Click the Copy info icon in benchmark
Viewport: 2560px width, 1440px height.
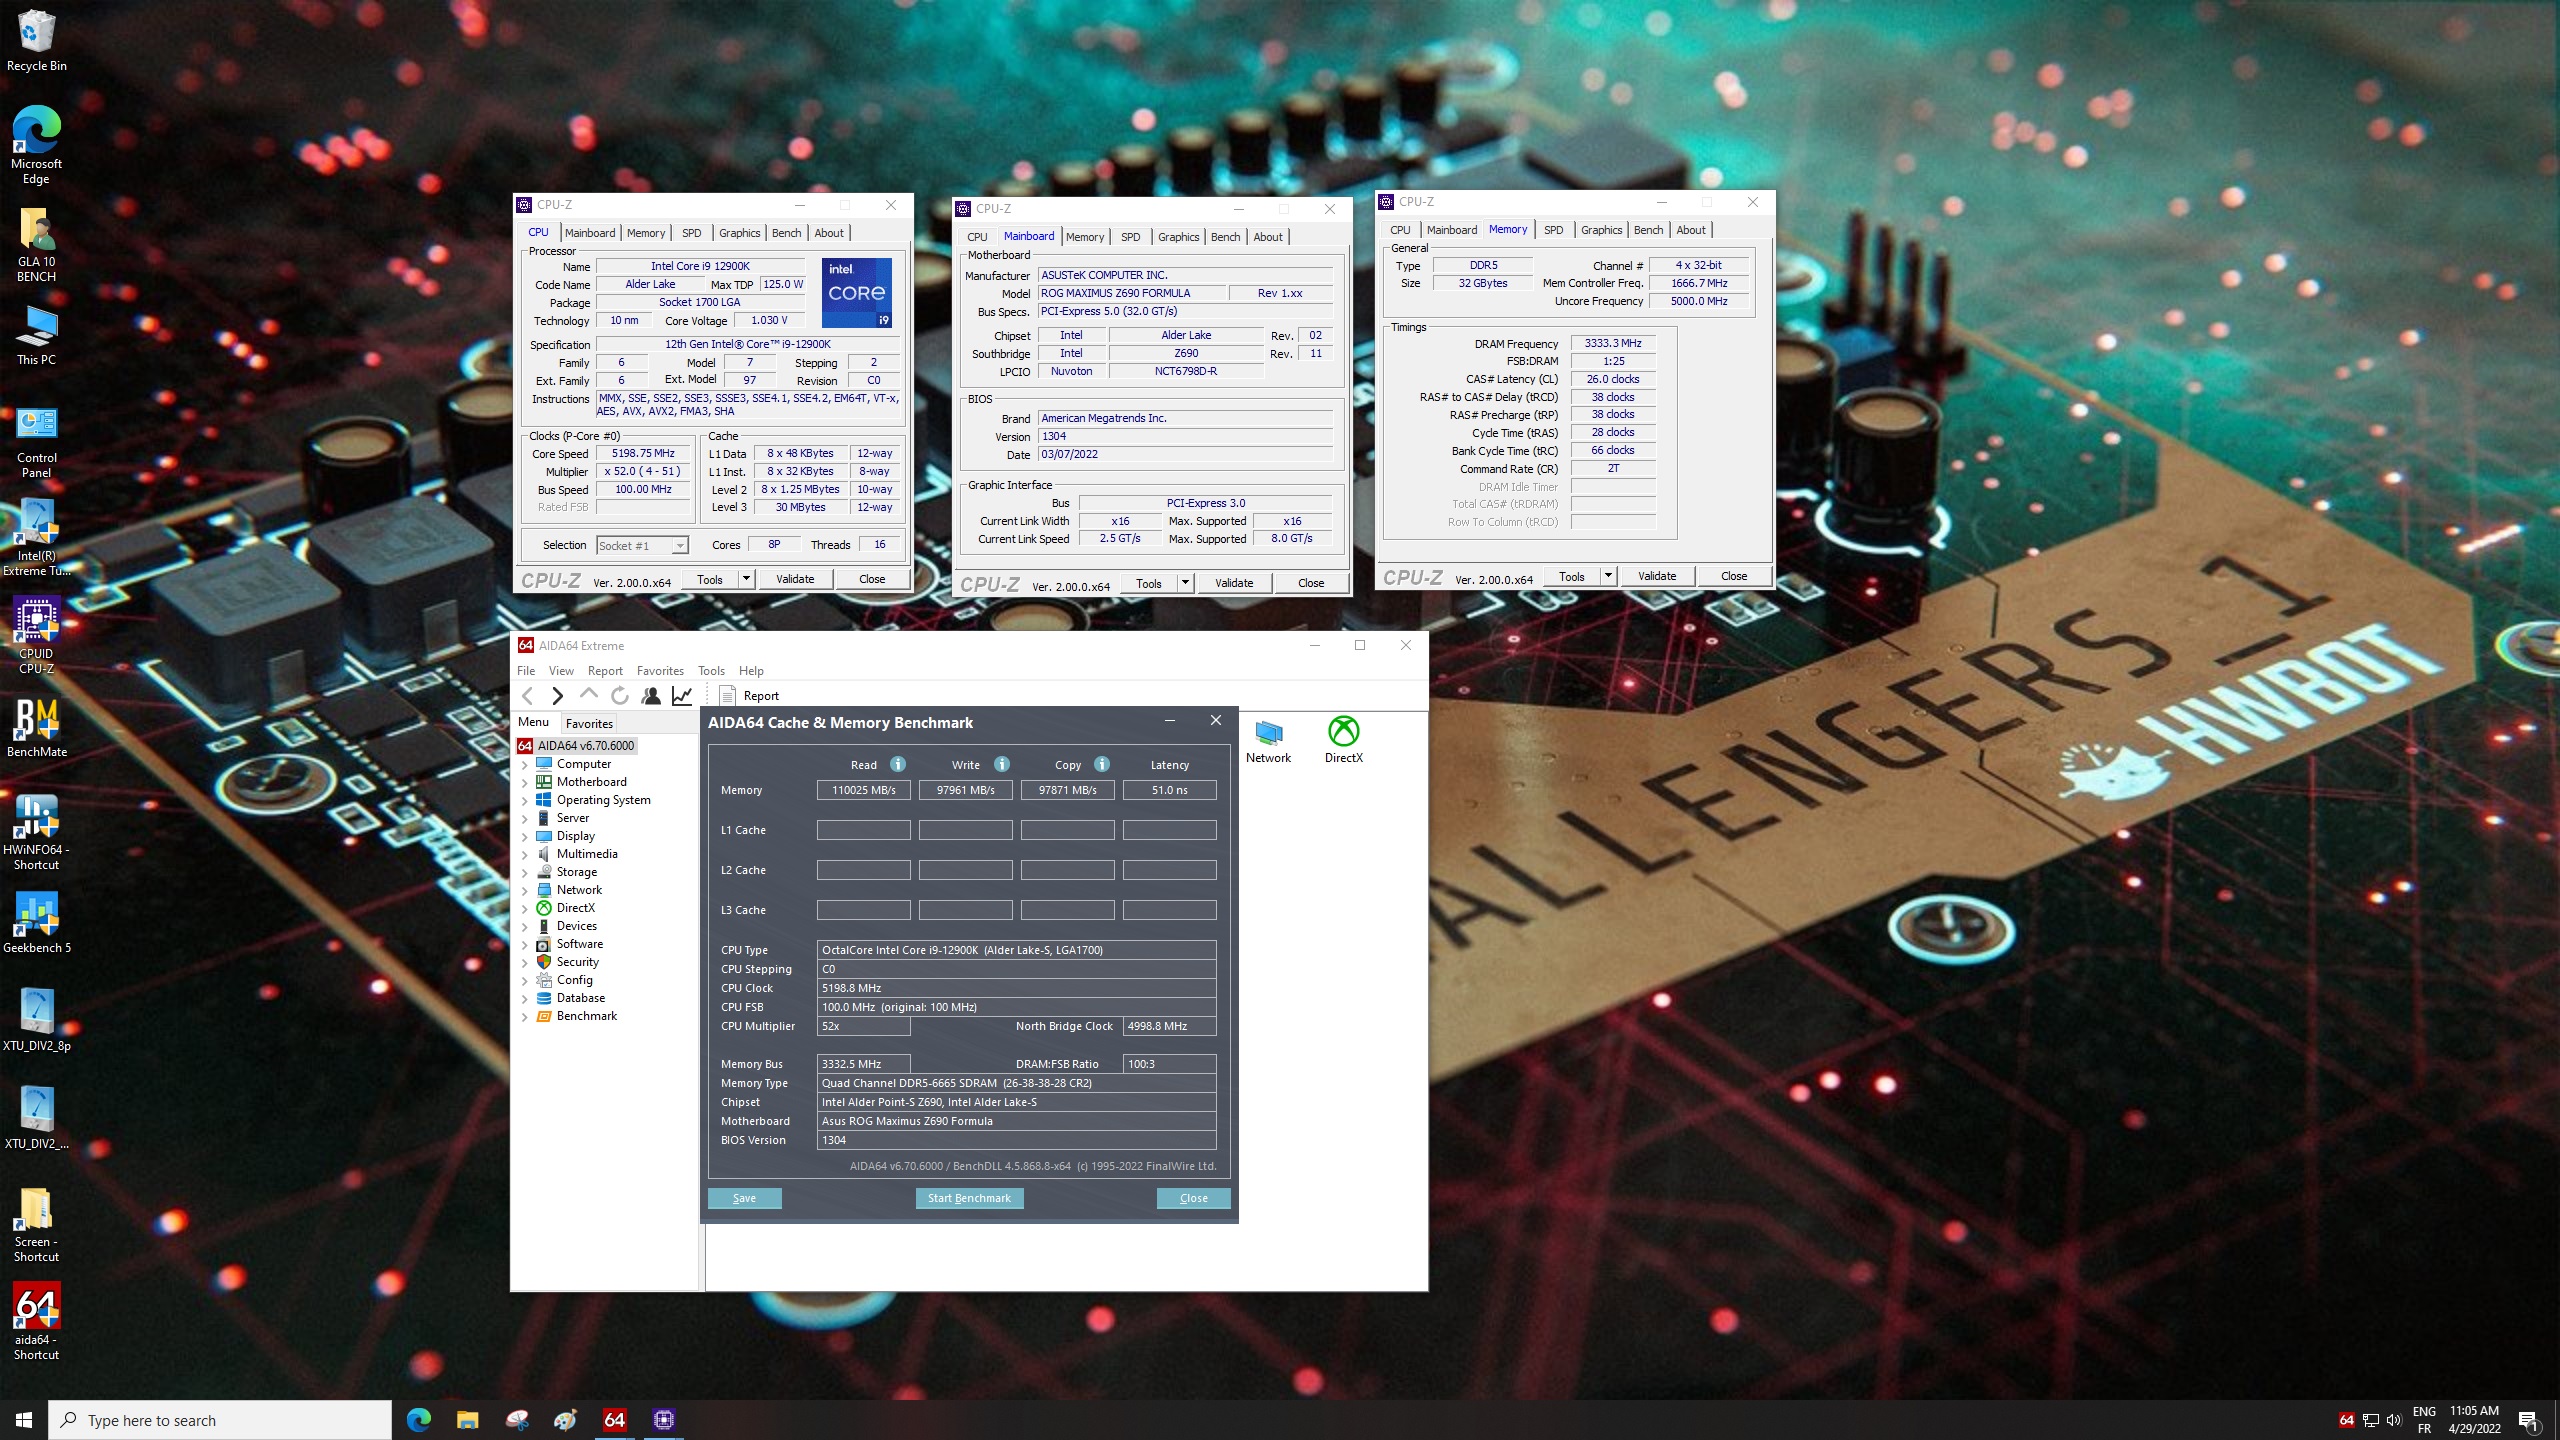(x=1102, y=764)
